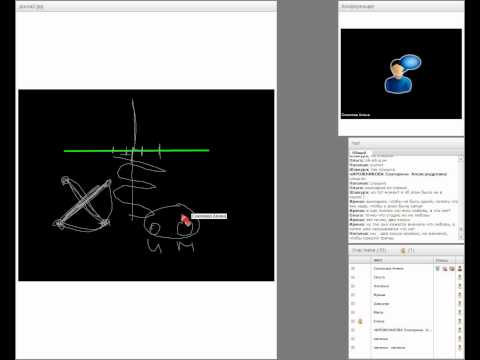Click the leftmost status icon in presenter's row
This screenshot has width=480, height=360.
tap(438, 268)
